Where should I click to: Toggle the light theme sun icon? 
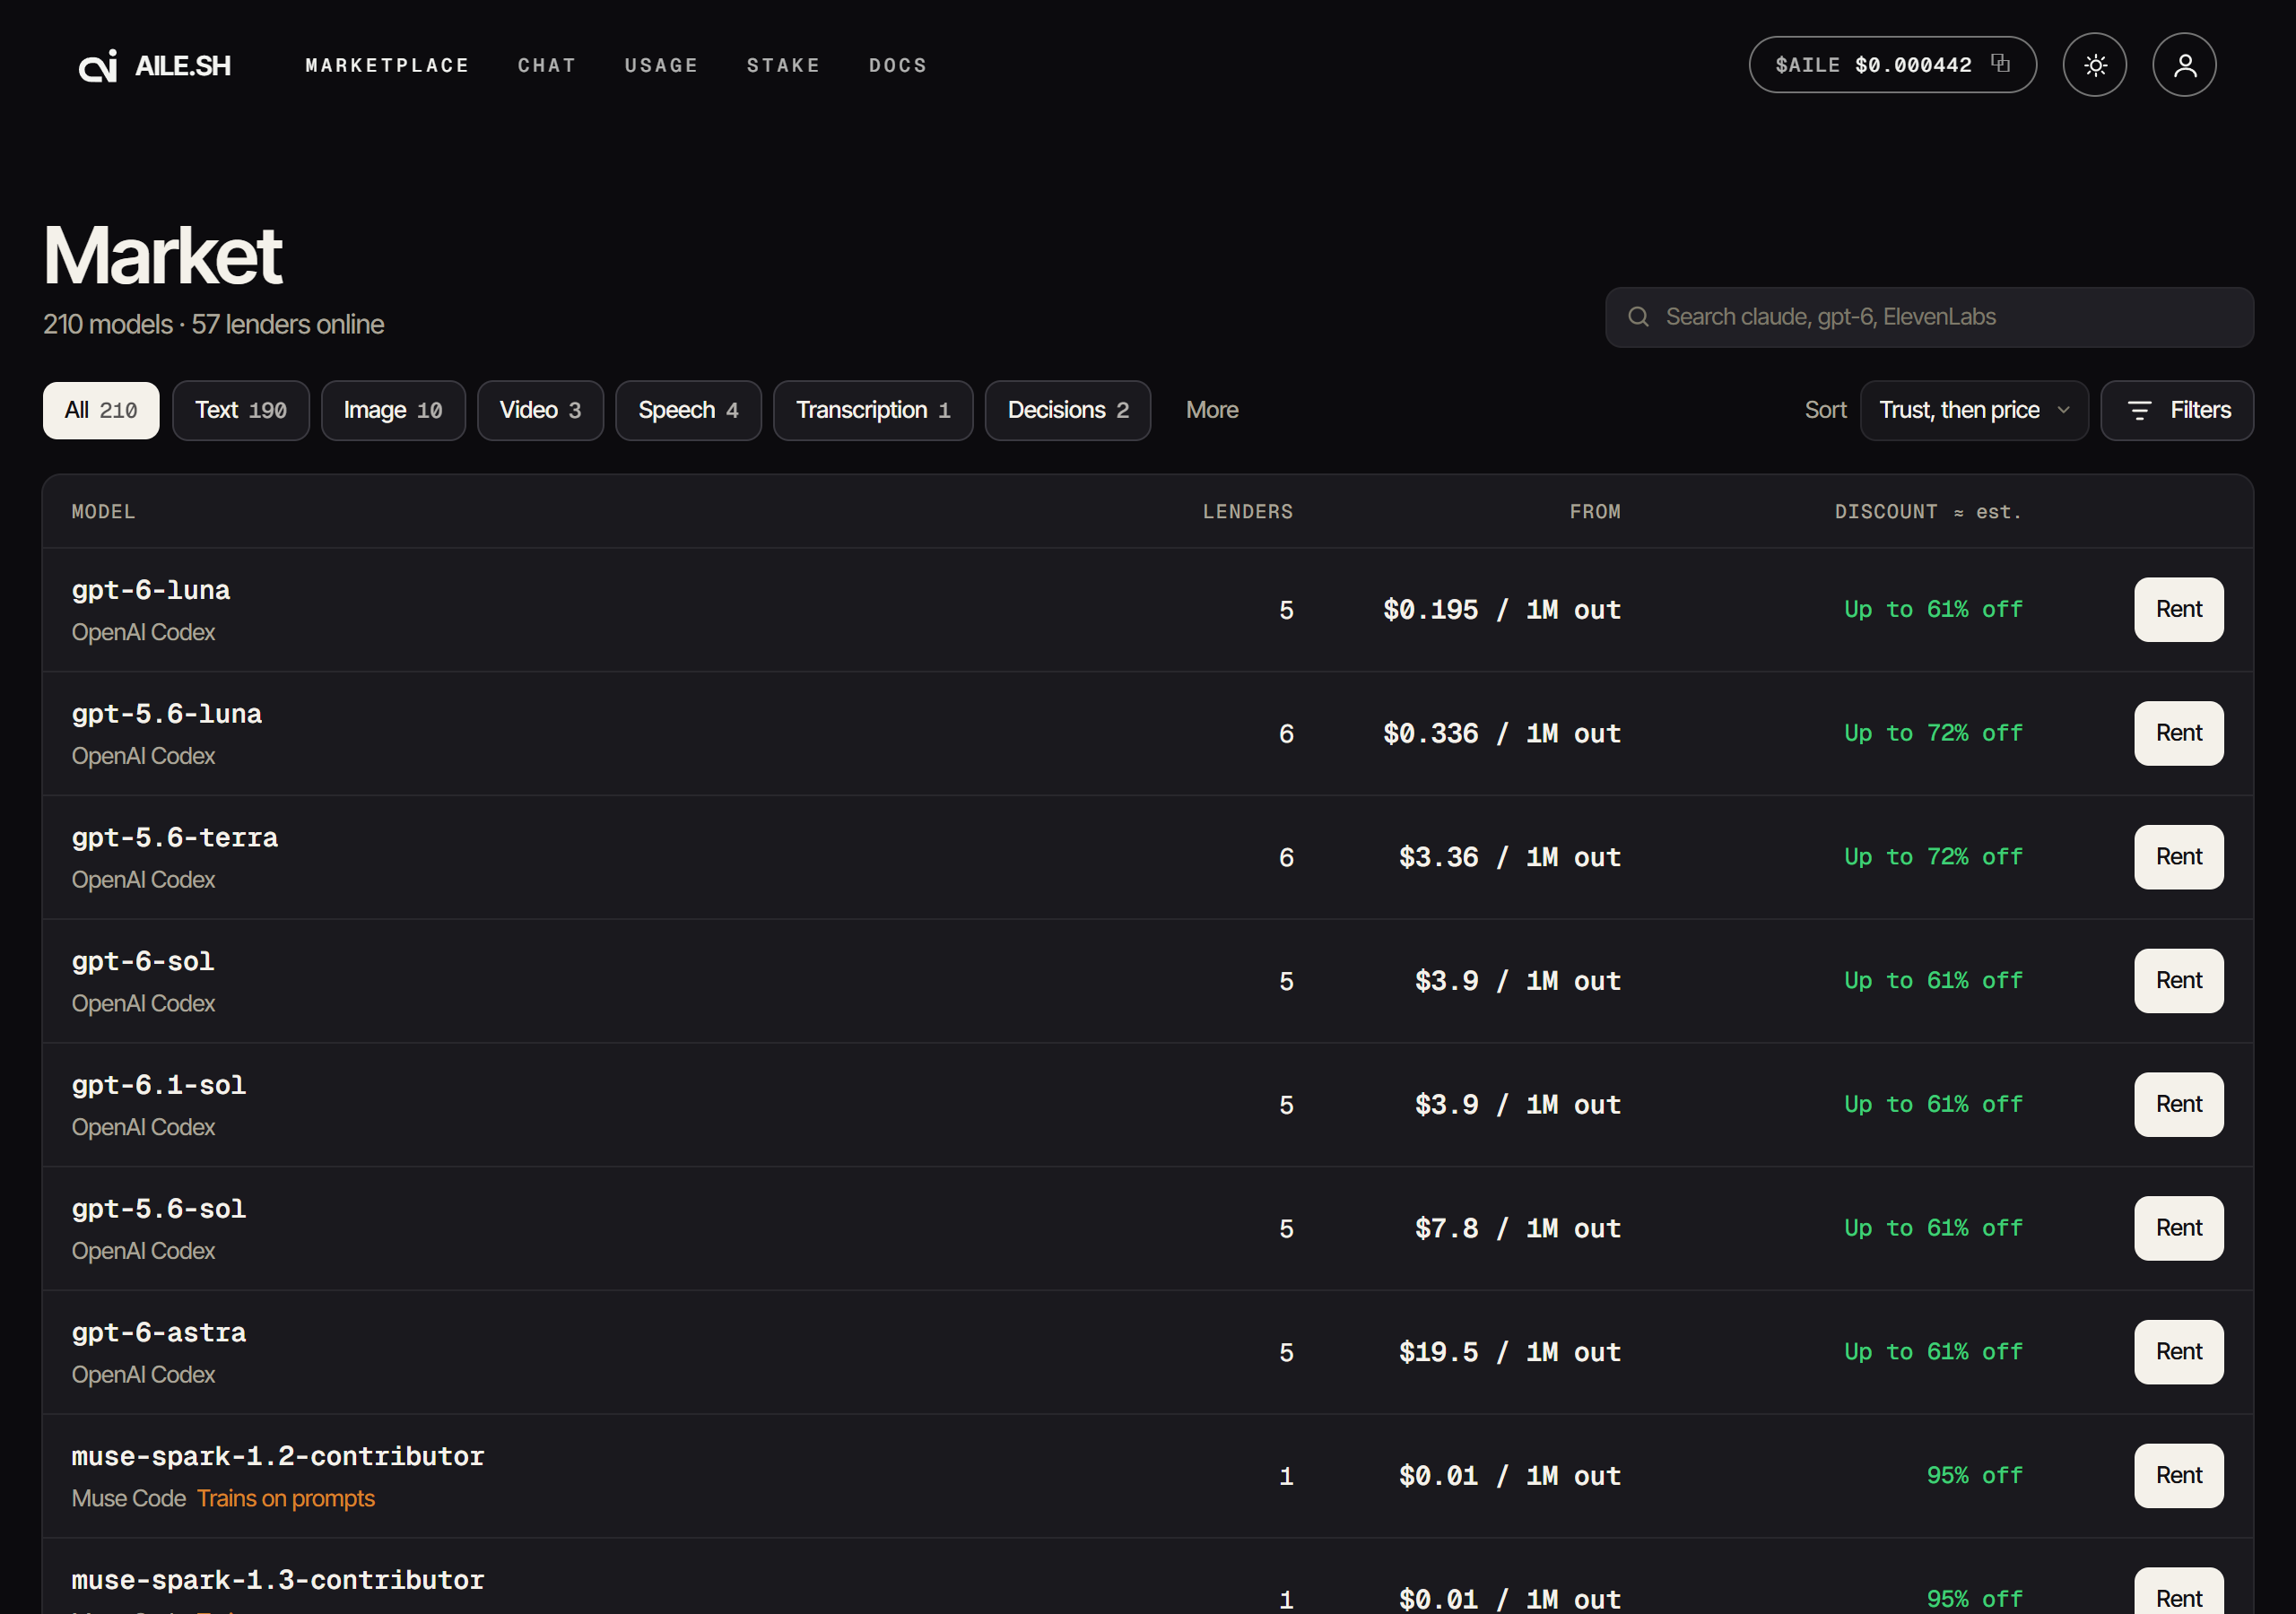tap(2094, 65)
